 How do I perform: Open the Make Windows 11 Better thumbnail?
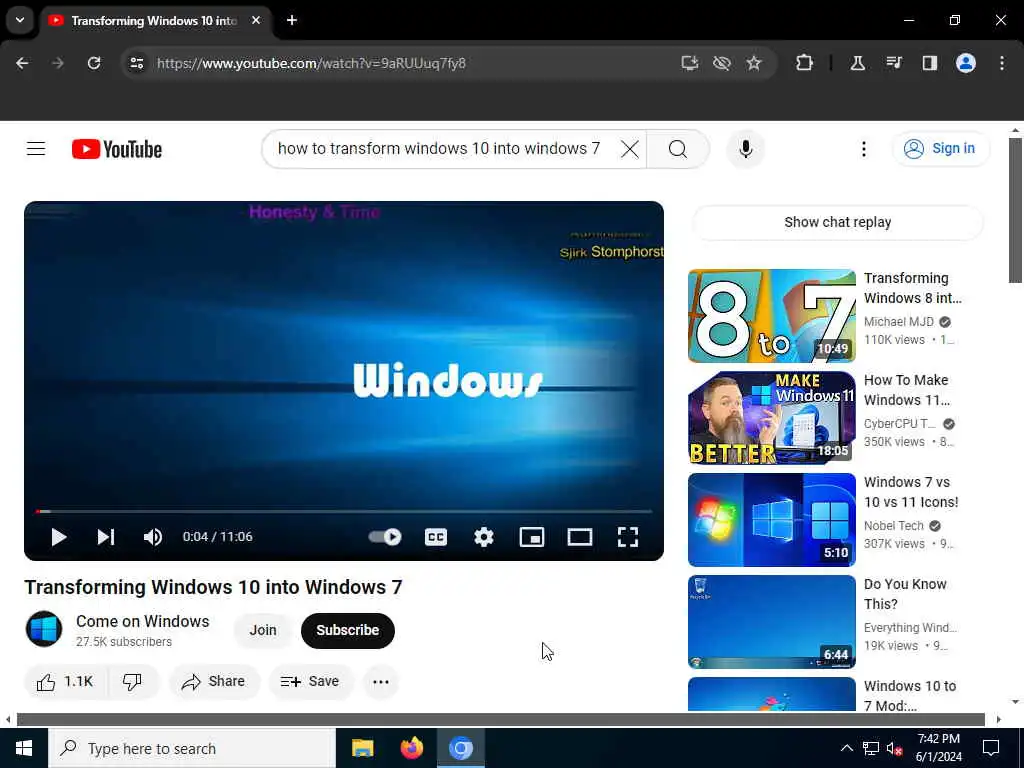click(771, 417)
